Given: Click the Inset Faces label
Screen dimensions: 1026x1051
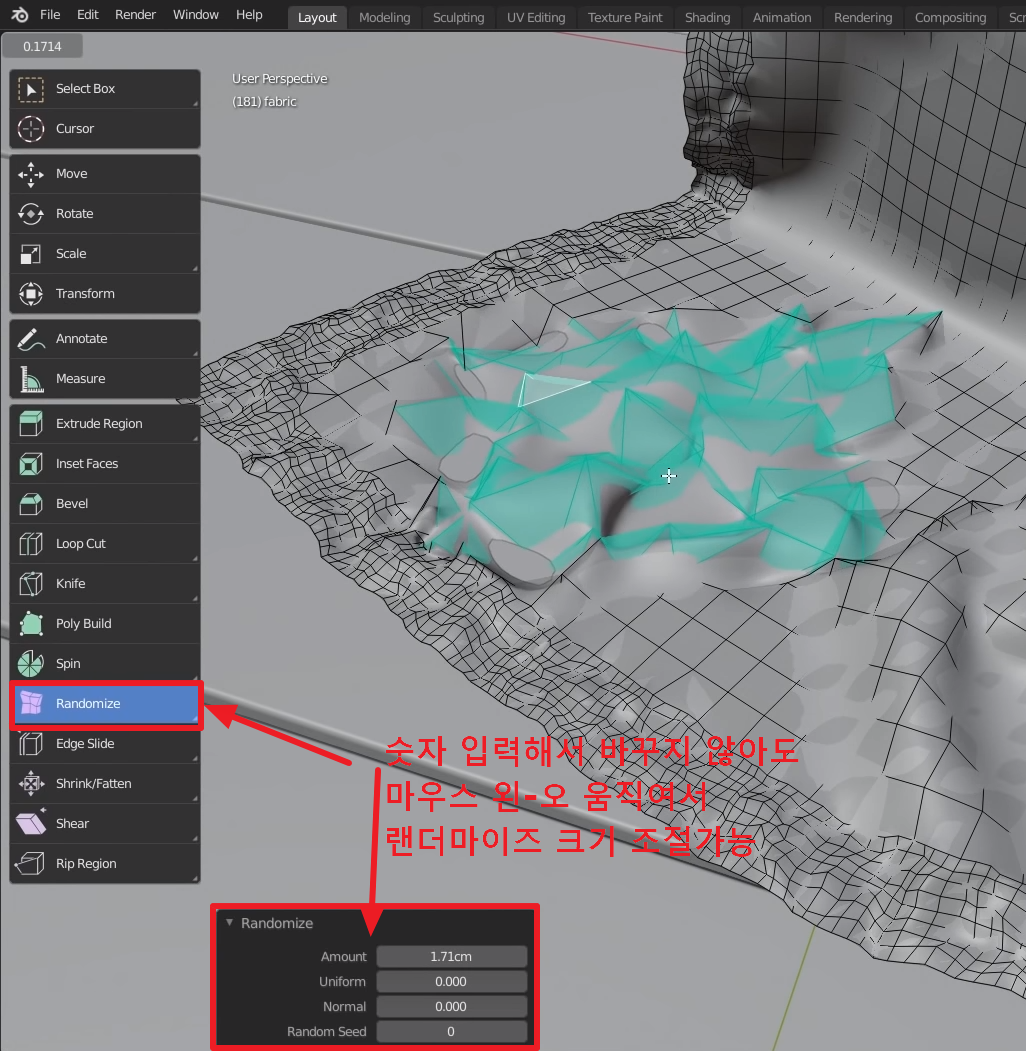Looking at the screenshot, I should (x=87, y=464).
